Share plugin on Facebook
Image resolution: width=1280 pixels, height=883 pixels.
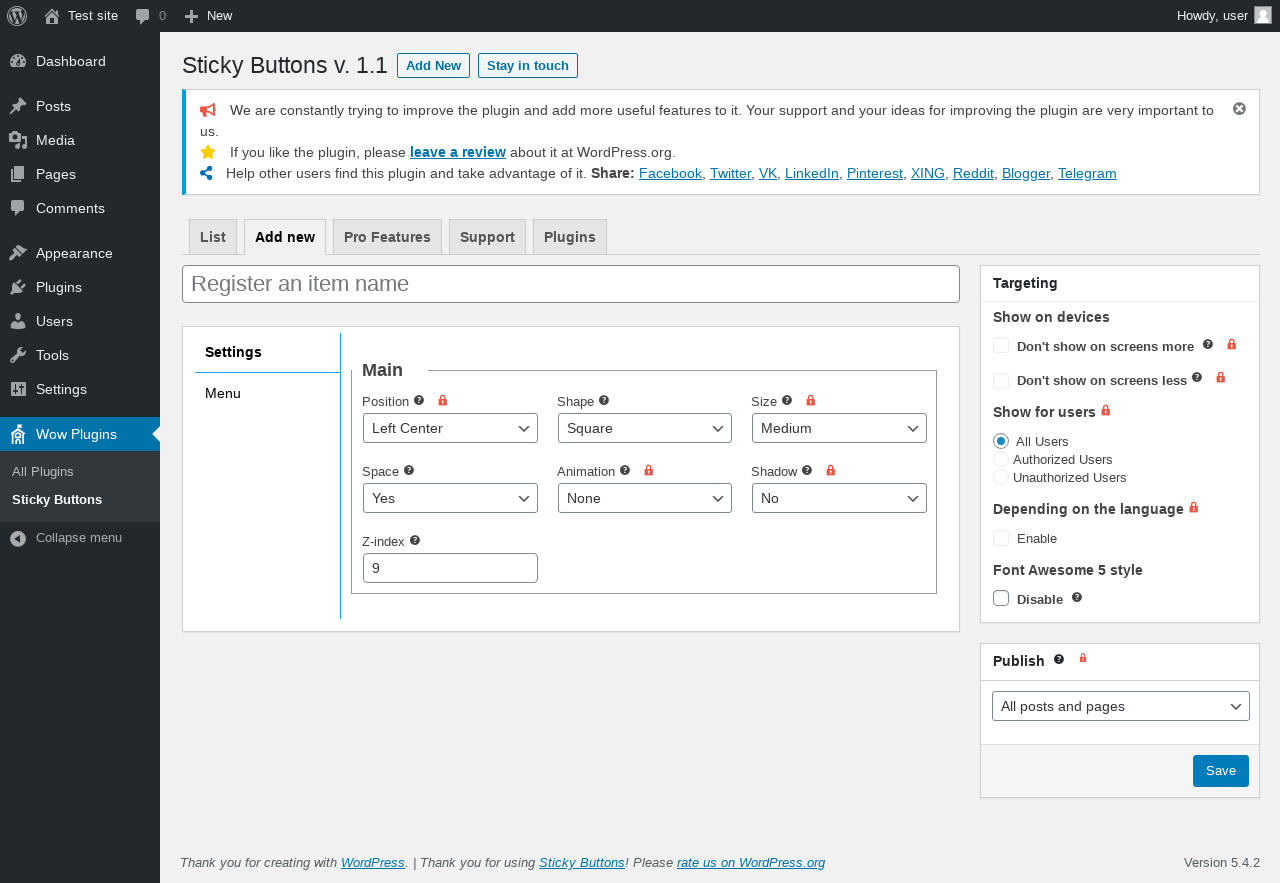point(670,173)
